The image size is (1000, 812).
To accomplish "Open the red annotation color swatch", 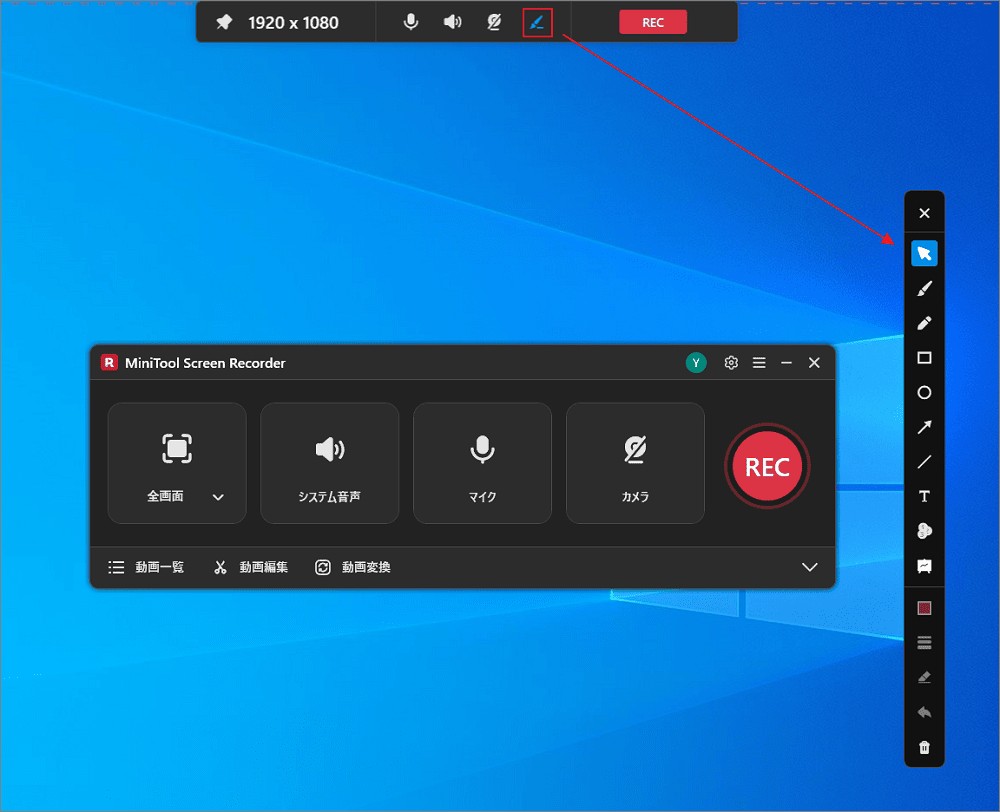I will 924,608.
